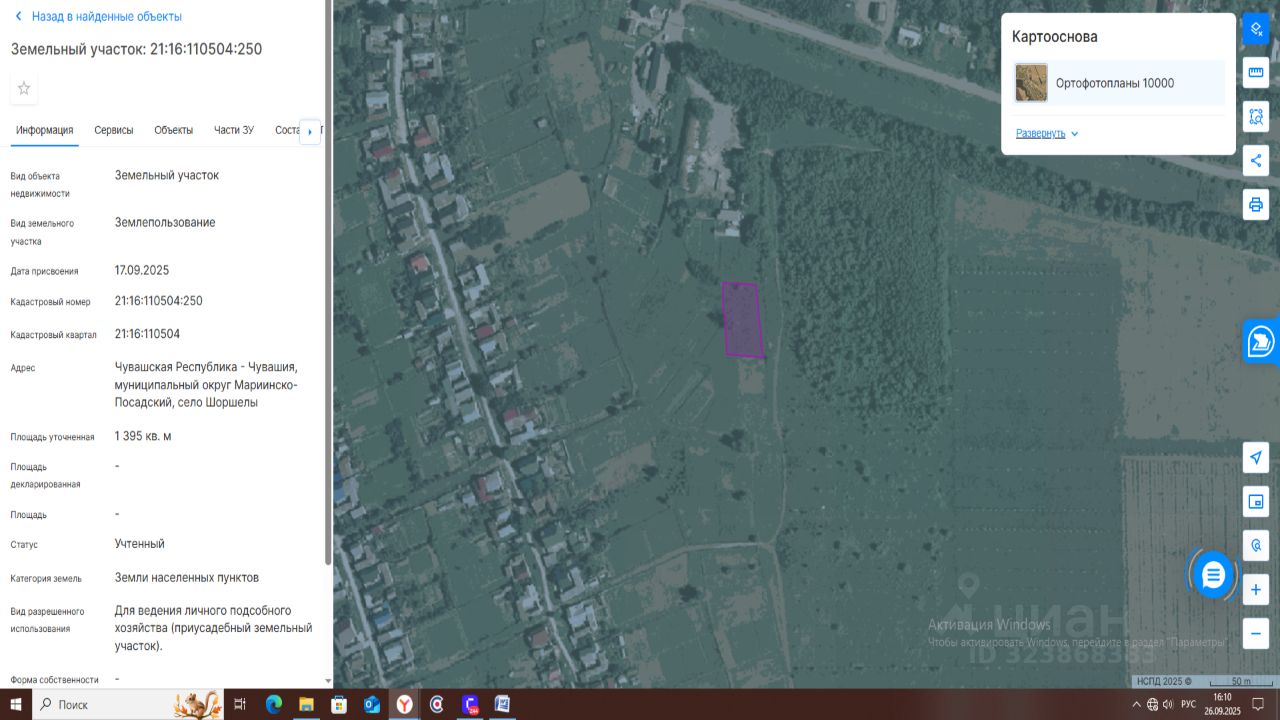The image size is (1280, 720).
Task: Click the volume speaker tray icon
Action: (1168, 704)
